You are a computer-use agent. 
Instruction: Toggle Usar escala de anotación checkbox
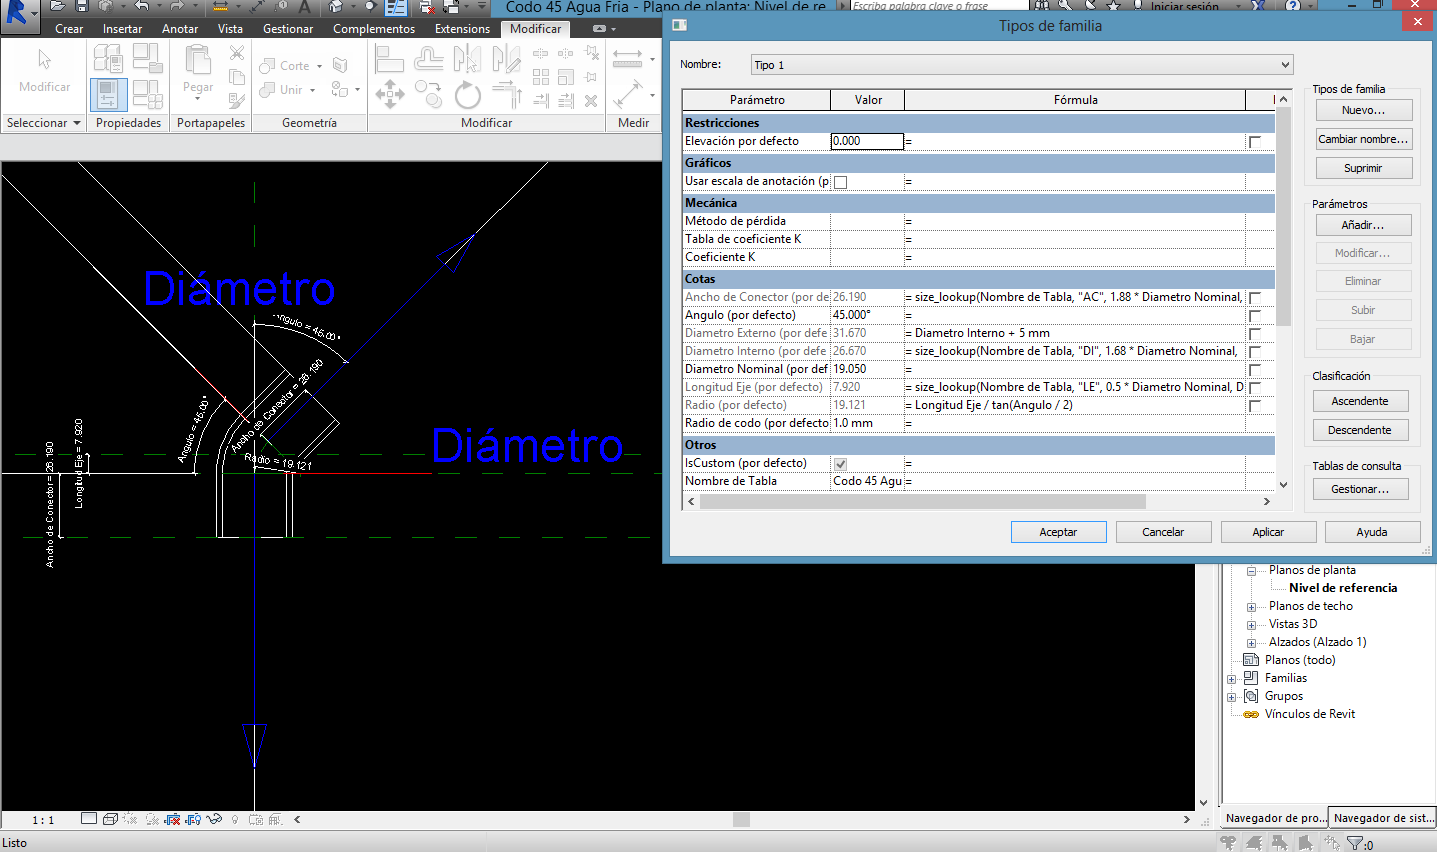click(840, 182)
